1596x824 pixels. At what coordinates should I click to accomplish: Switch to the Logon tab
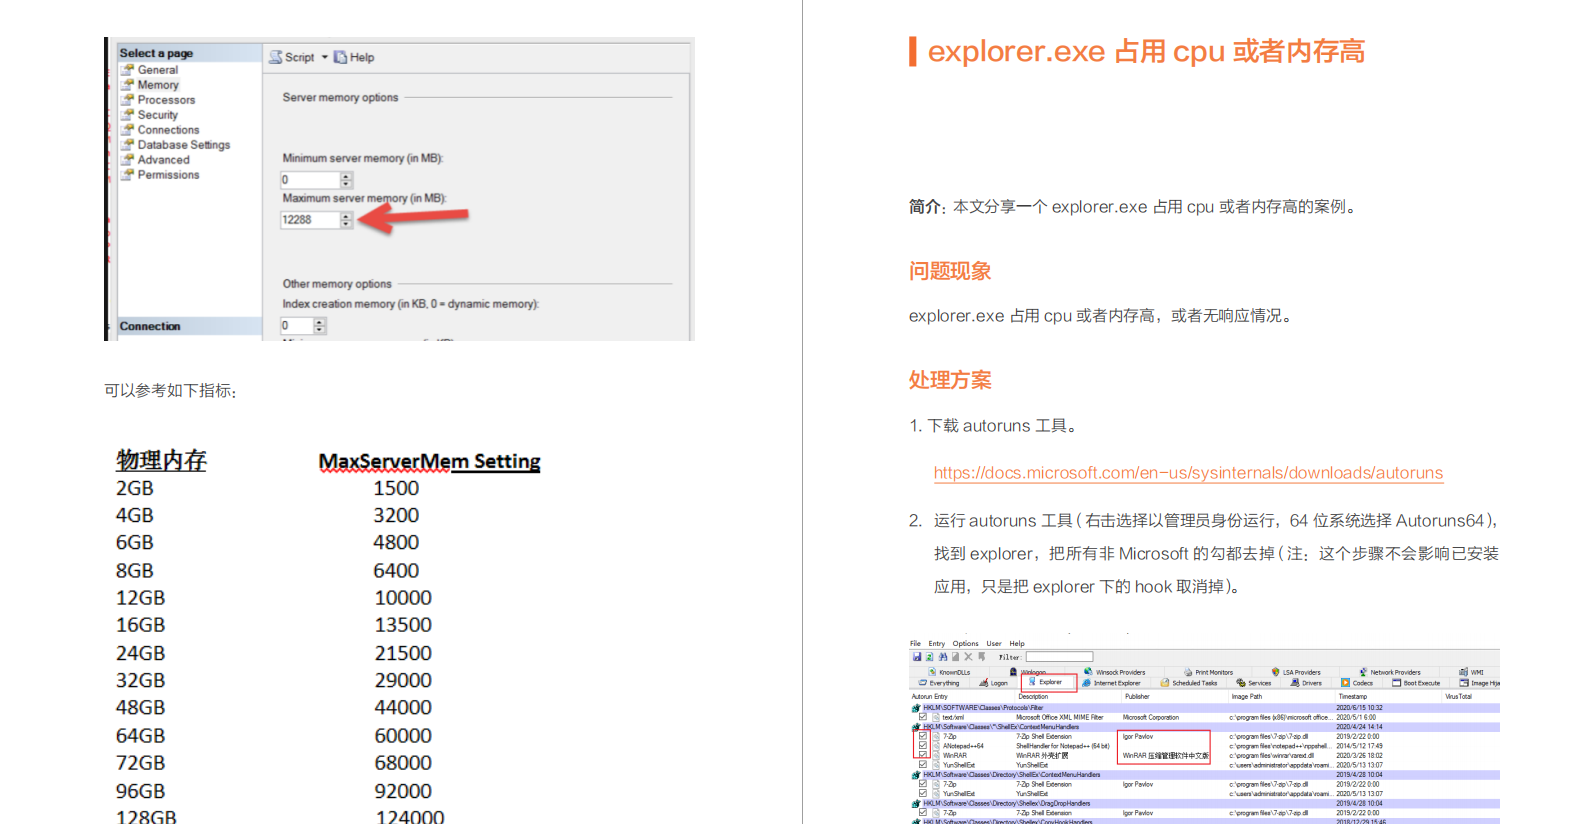(x=994, y=683)
